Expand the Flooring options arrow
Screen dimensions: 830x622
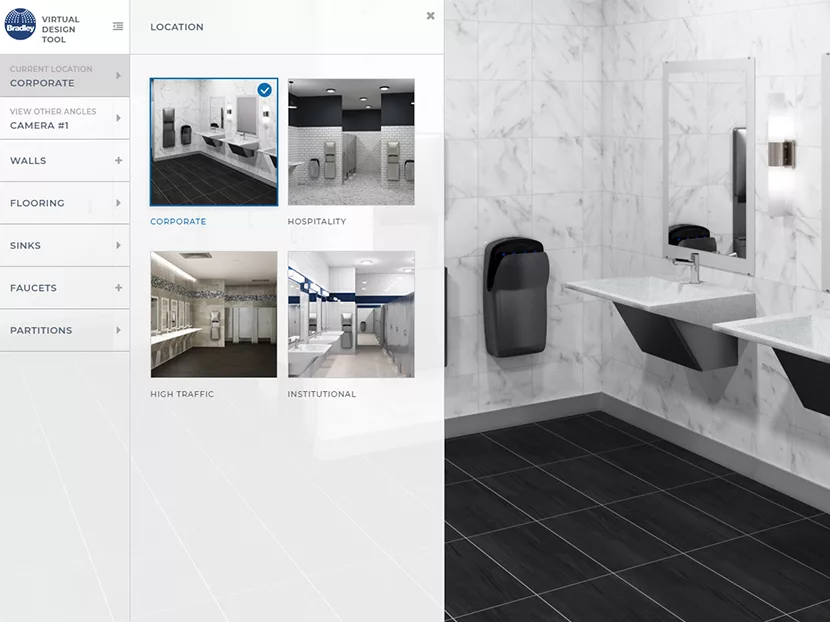tap(118, 203)
